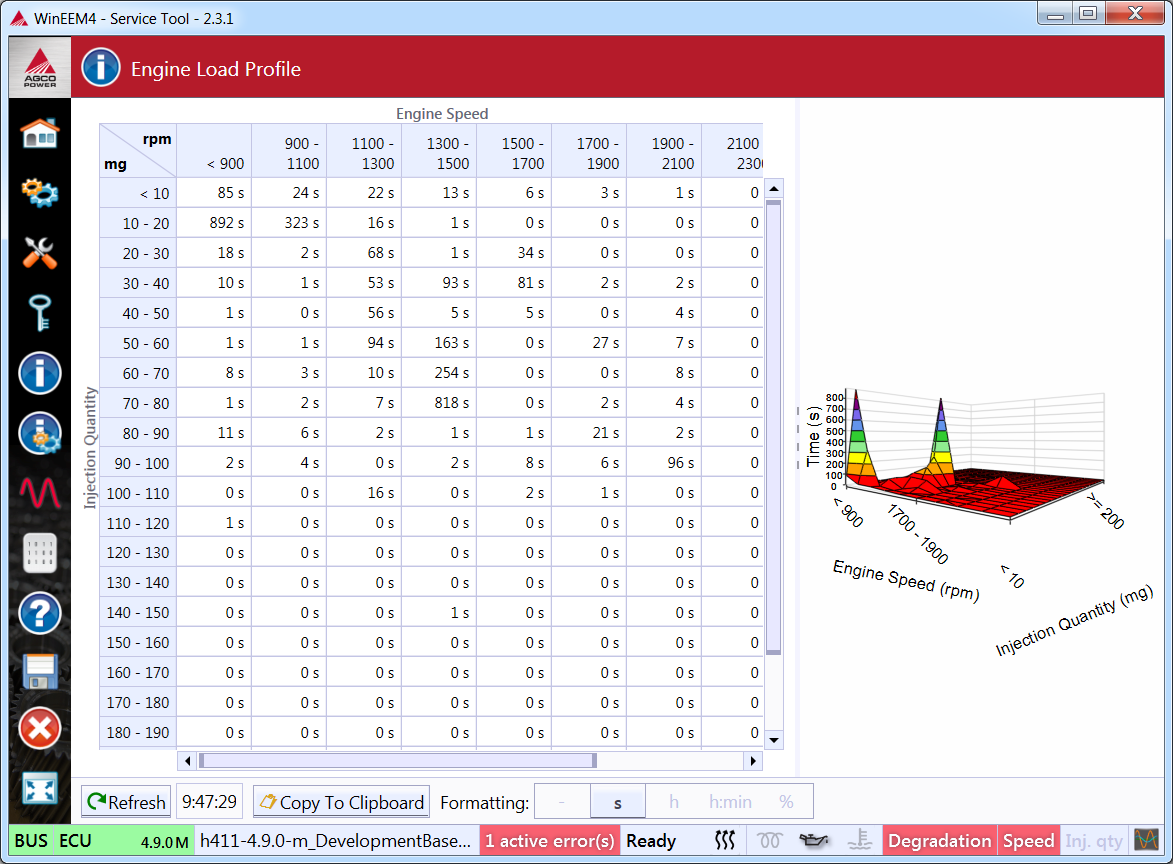1173x864 pixels.
Task: Toggle fullscreen with the expand arrows icon
Action: 40,789
